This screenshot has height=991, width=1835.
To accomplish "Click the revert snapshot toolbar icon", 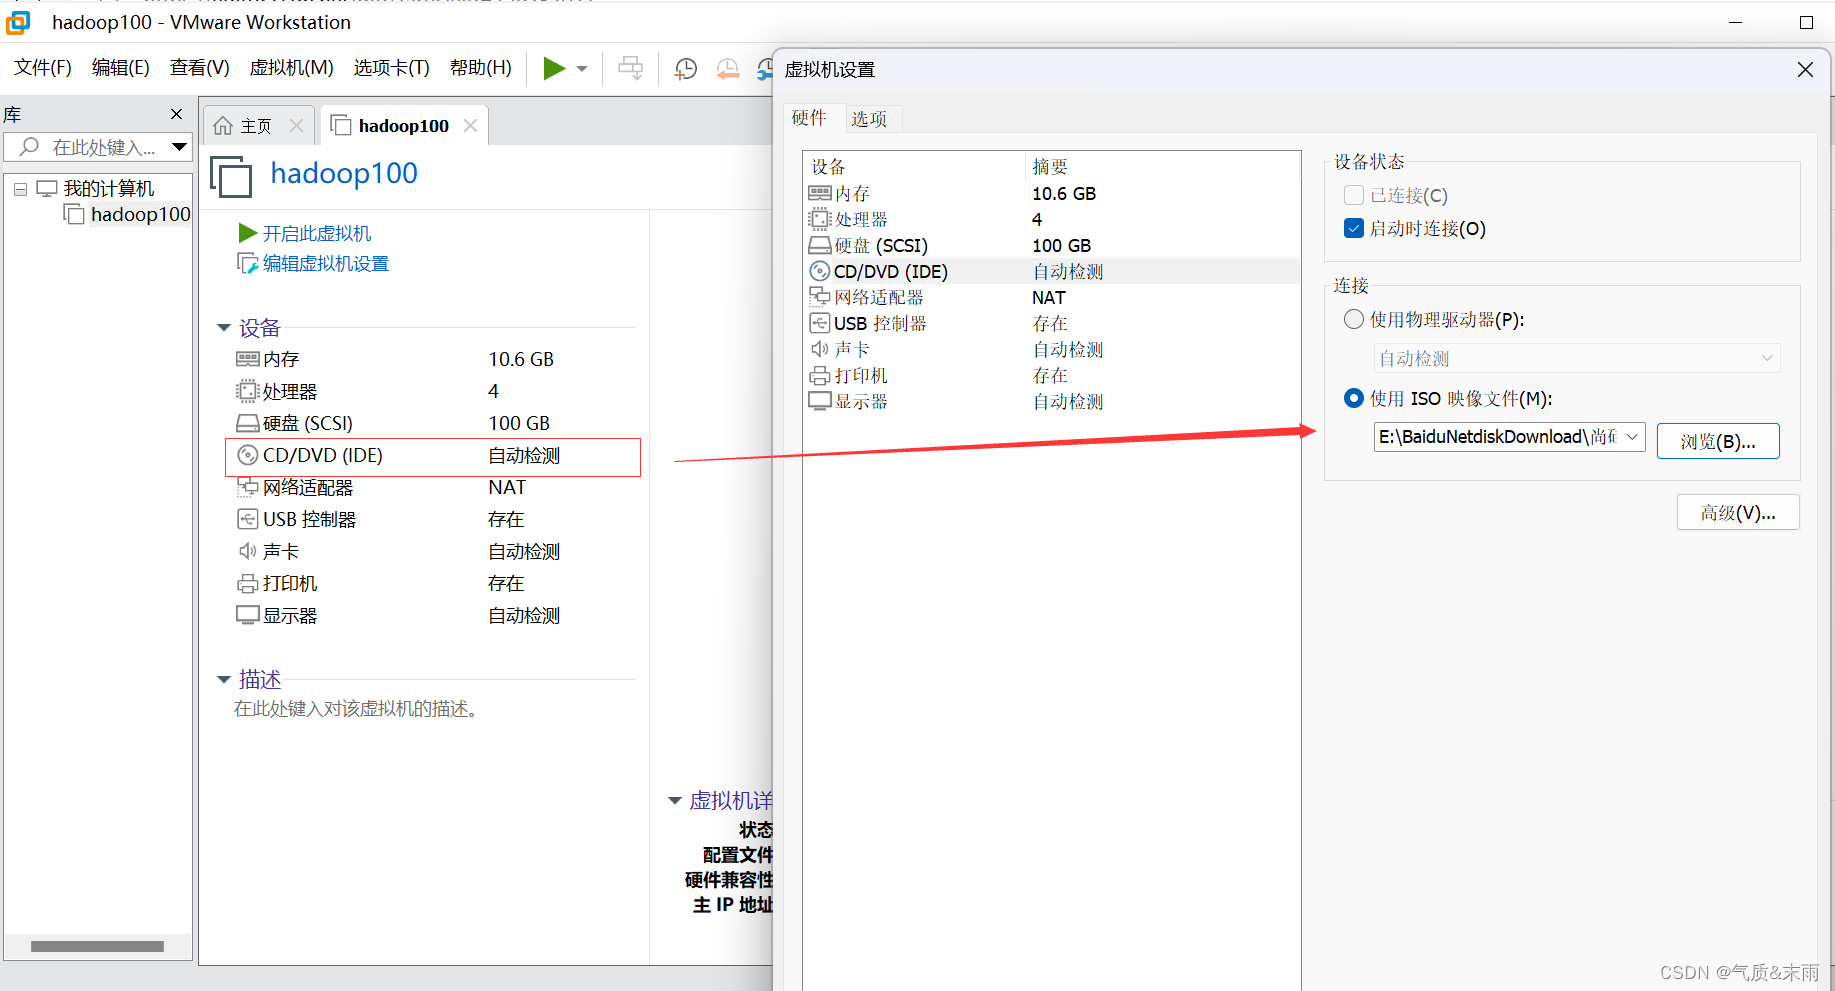I will coord(728,68).
